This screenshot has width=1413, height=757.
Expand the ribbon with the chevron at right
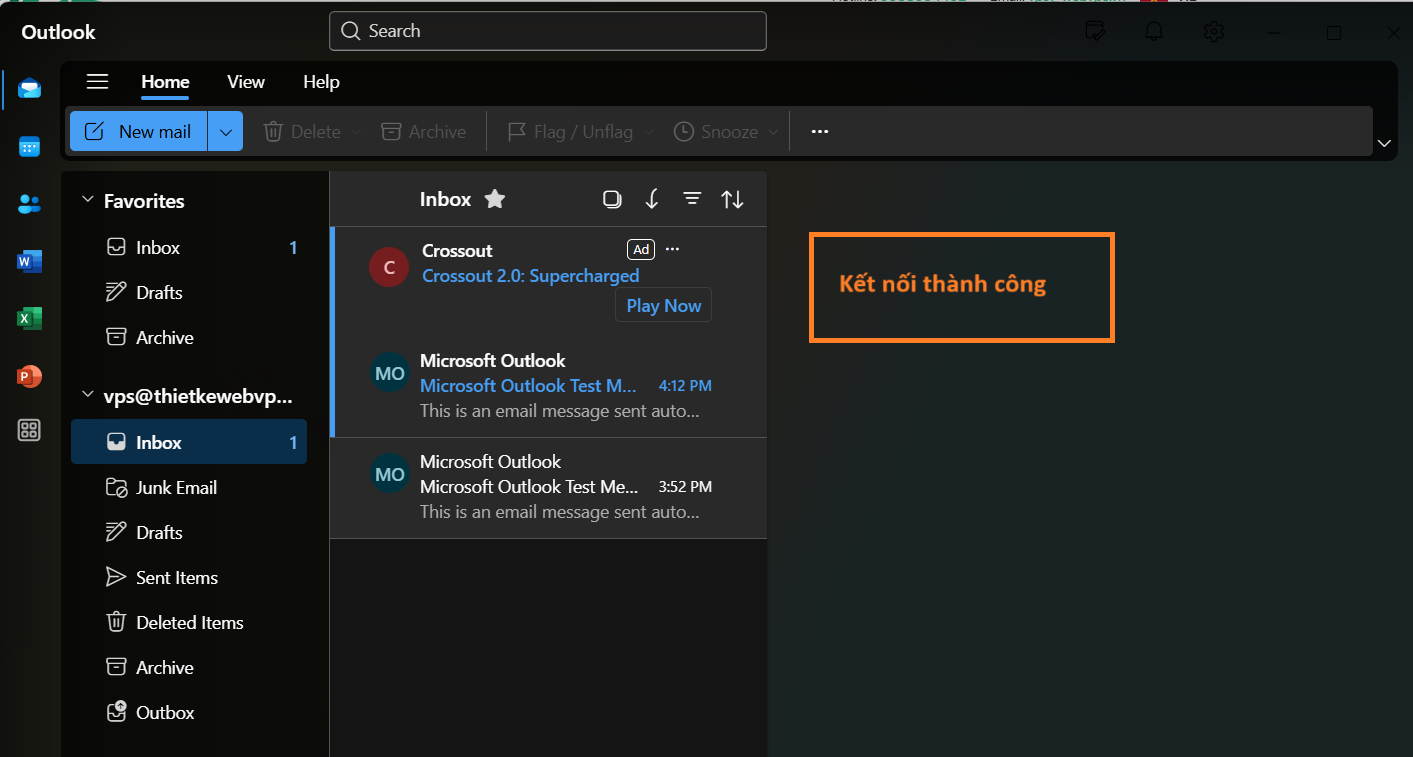(1384, 144)
